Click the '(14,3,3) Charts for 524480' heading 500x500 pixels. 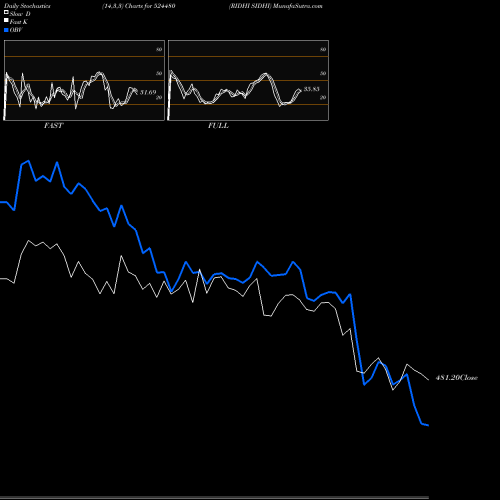pos(139,6)
